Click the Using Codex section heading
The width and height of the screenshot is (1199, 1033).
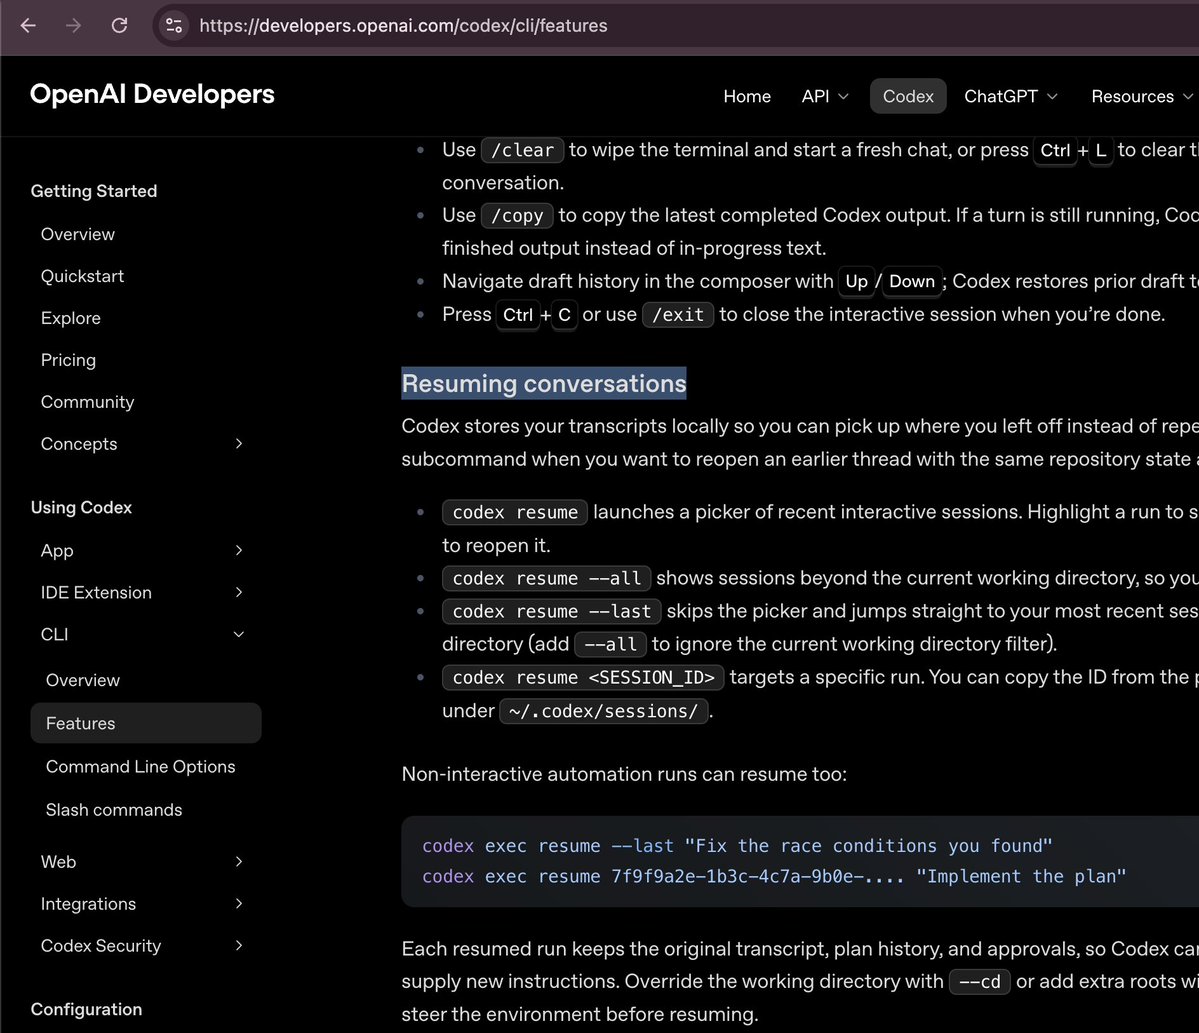point(81,508)
